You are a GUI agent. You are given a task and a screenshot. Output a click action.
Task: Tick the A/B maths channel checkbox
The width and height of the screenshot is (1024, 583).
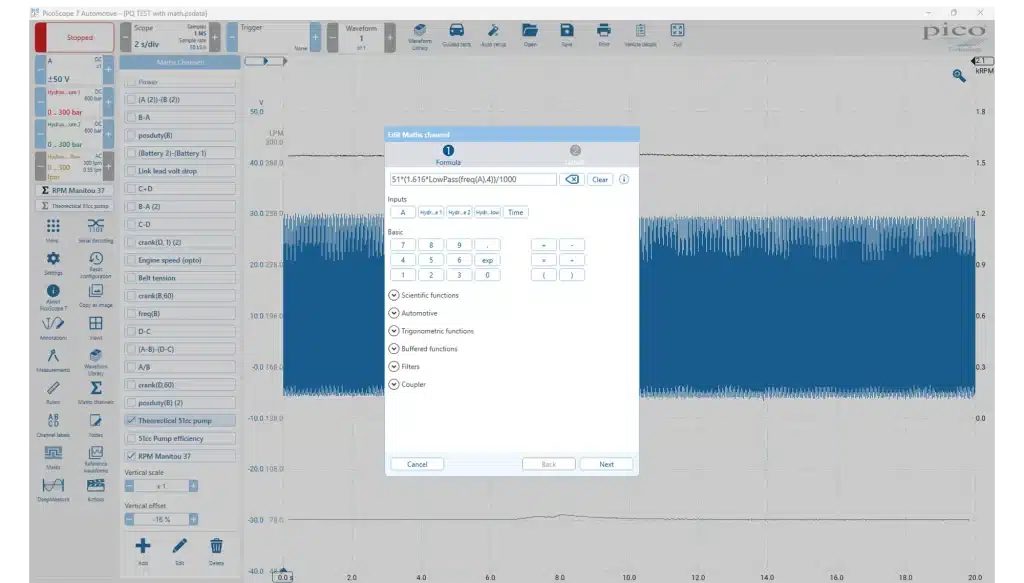click(131, 367)
